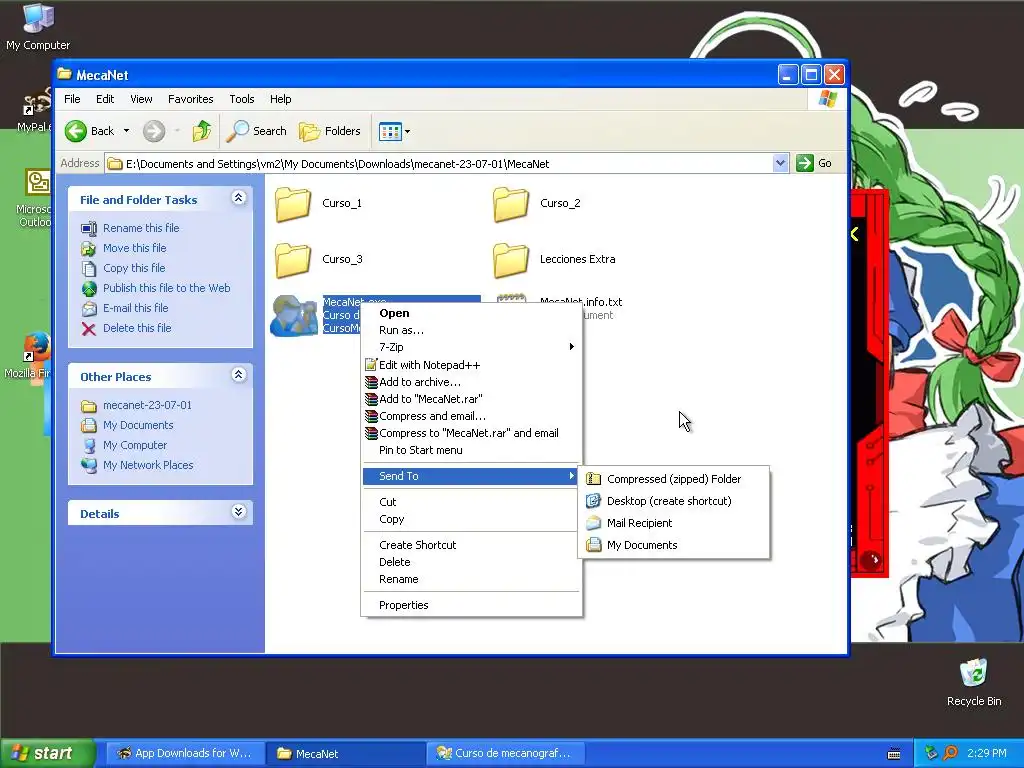Click Move this file link
This screenshot has height=768, width=1024.
(x=135, y=248)
